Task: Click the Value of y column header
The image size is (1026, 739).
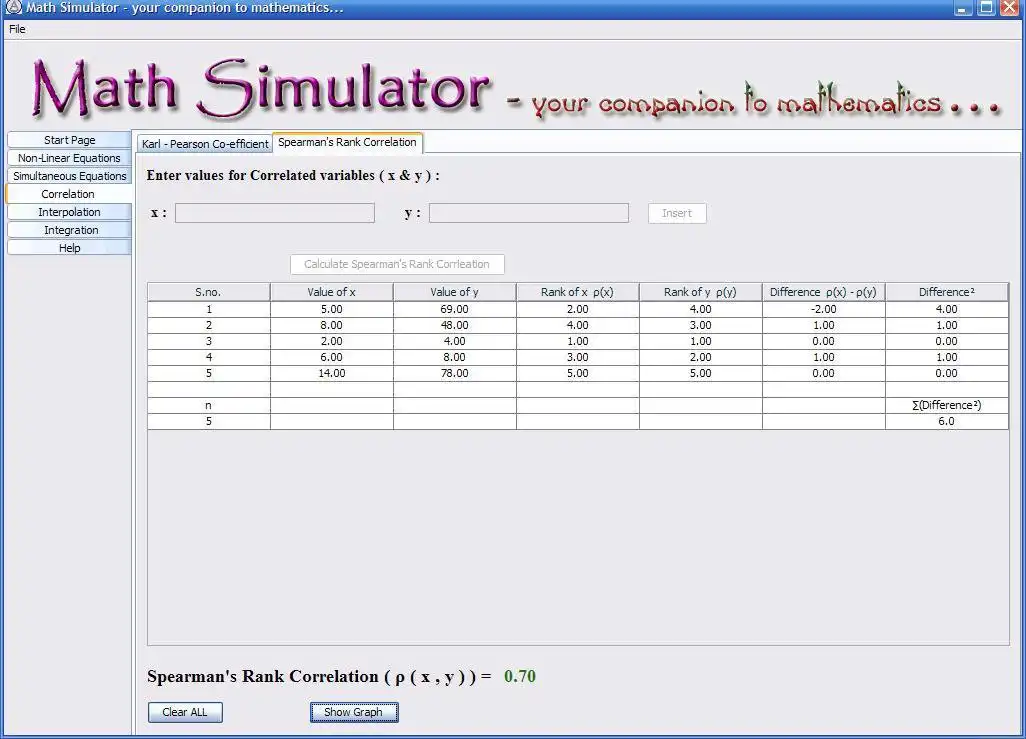Action: coord(455,292)
